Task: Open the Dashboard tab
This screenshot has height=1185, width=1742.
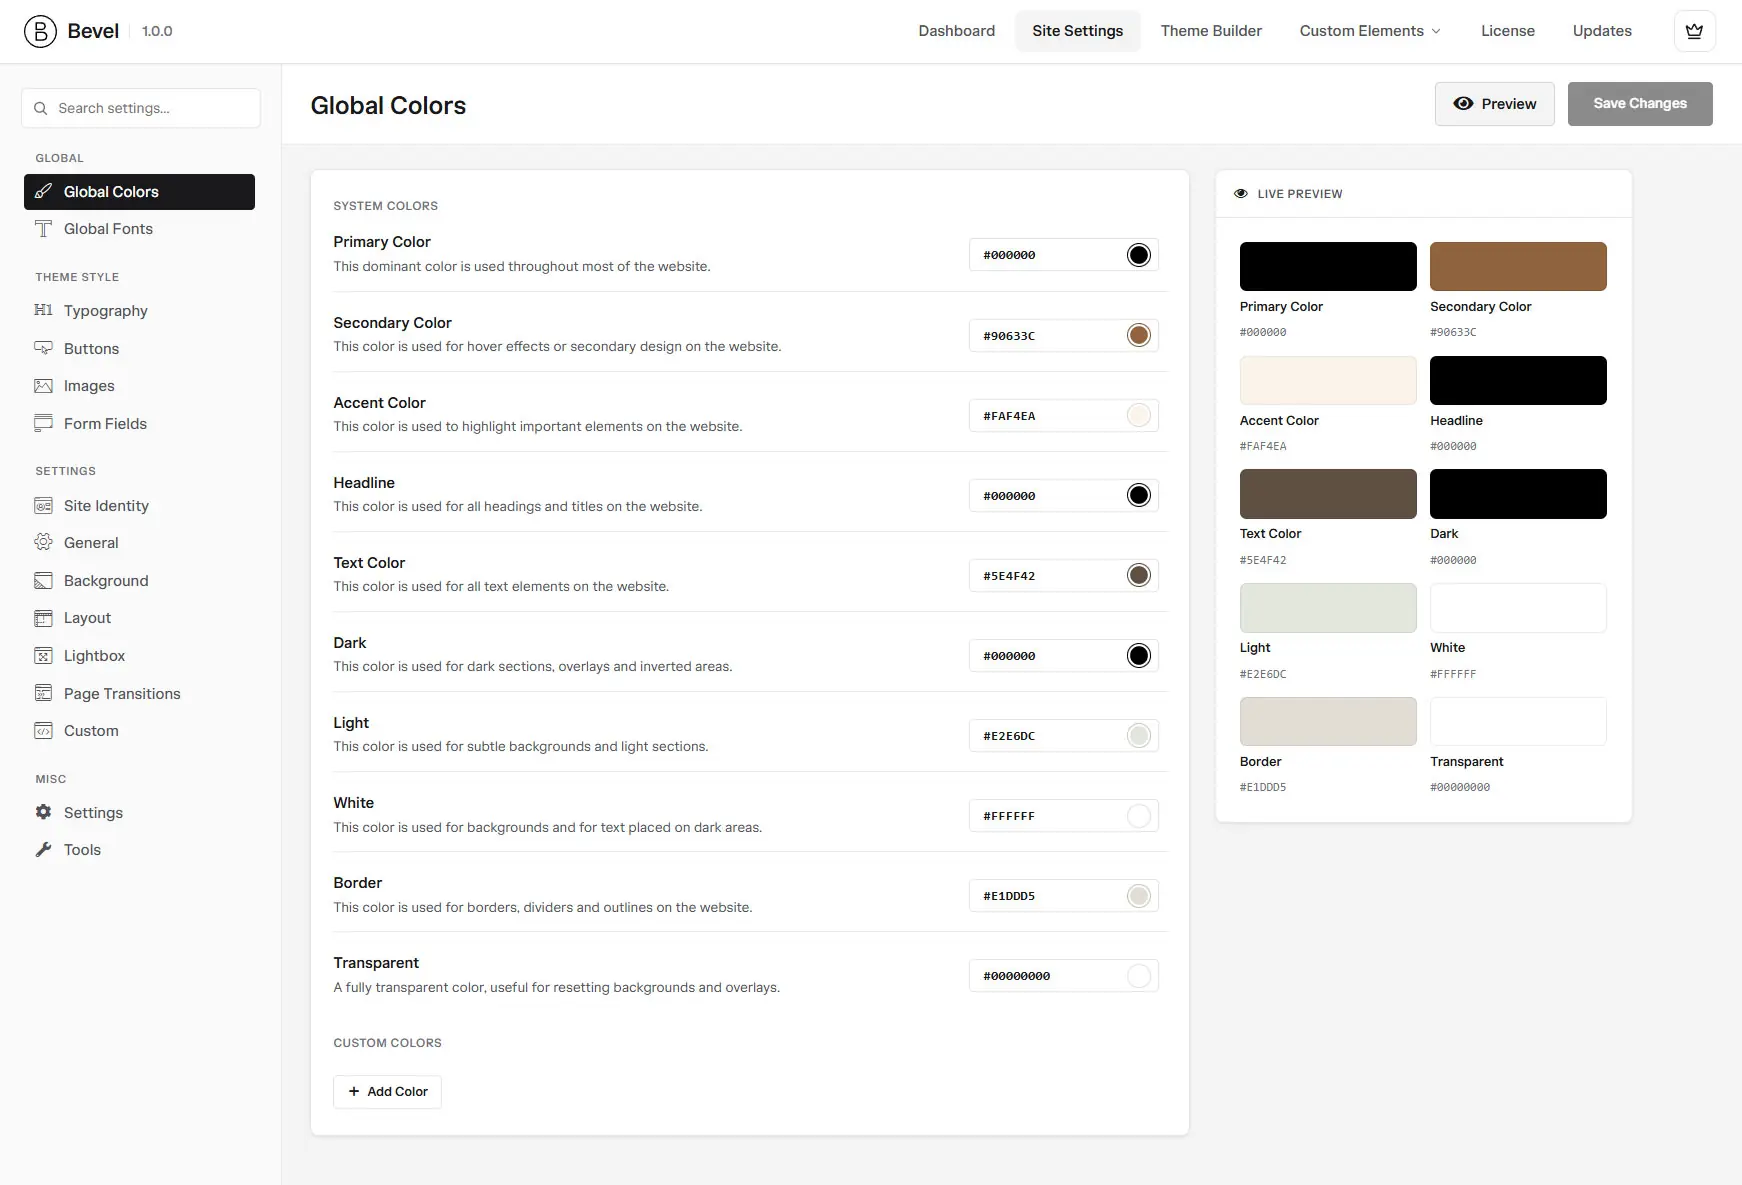Action: click(957, 31)
